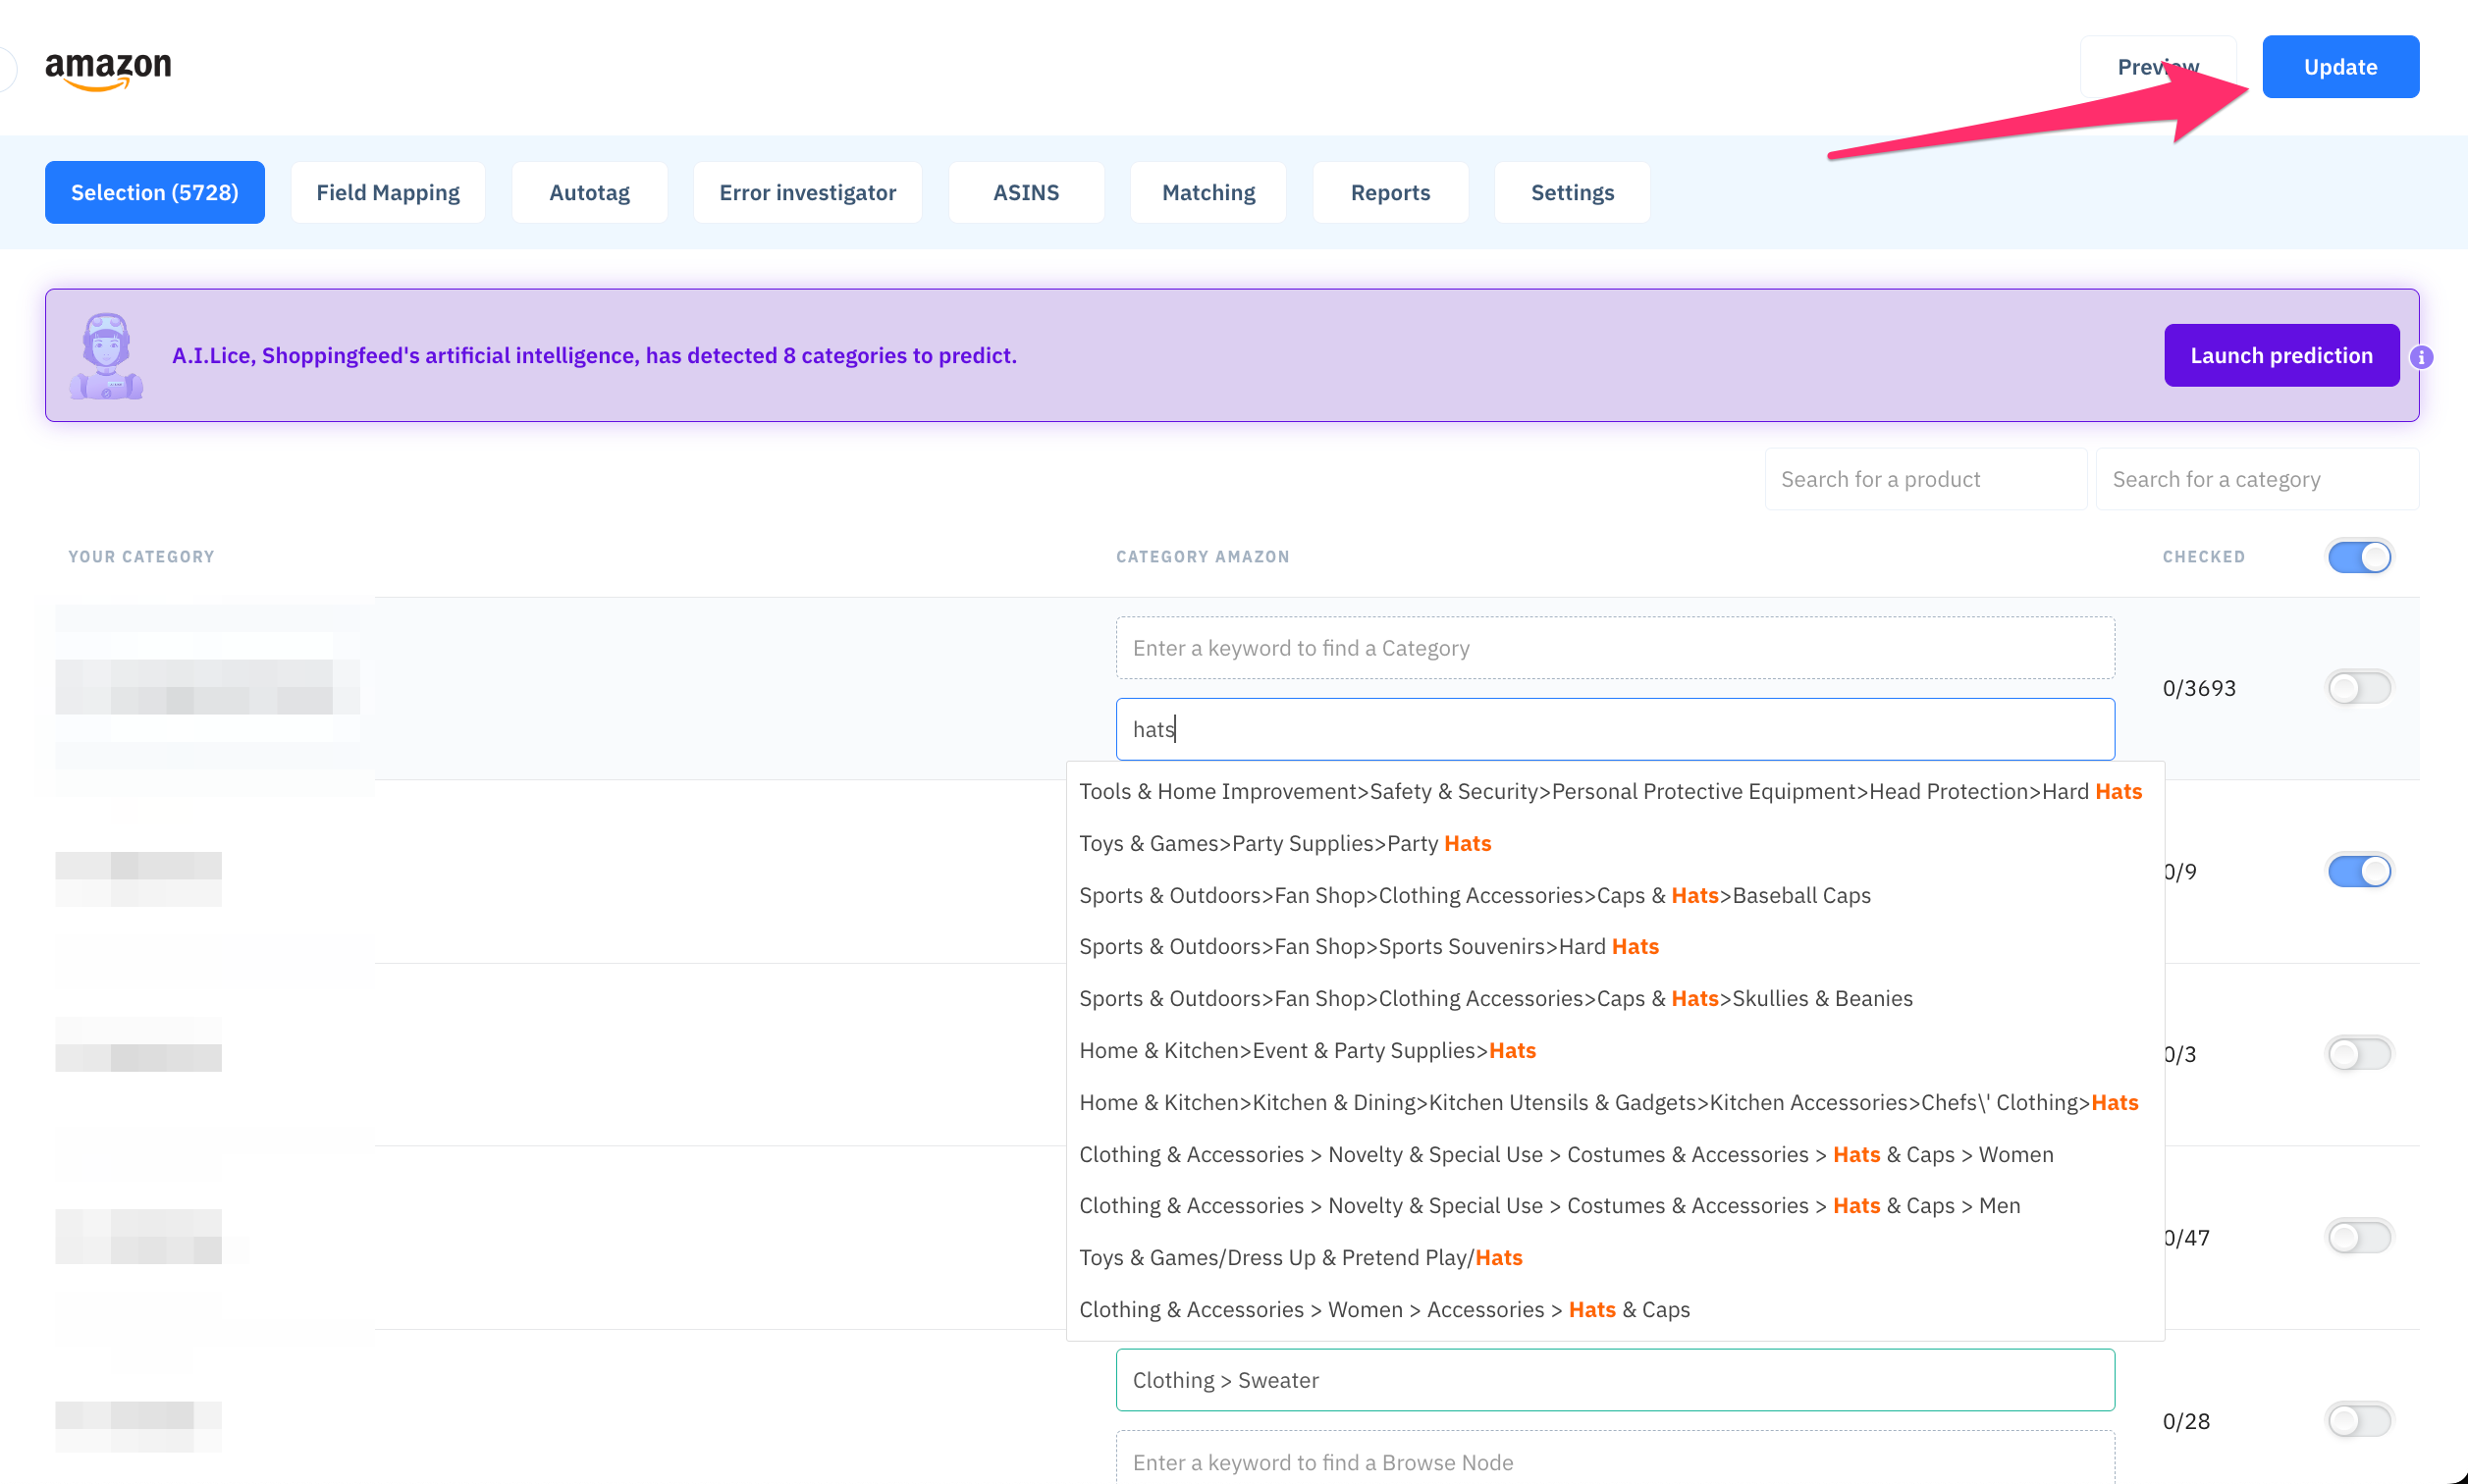Click the A.I.Lice detected categories message
2468x1484 pixels.
[x=594, y=356]
